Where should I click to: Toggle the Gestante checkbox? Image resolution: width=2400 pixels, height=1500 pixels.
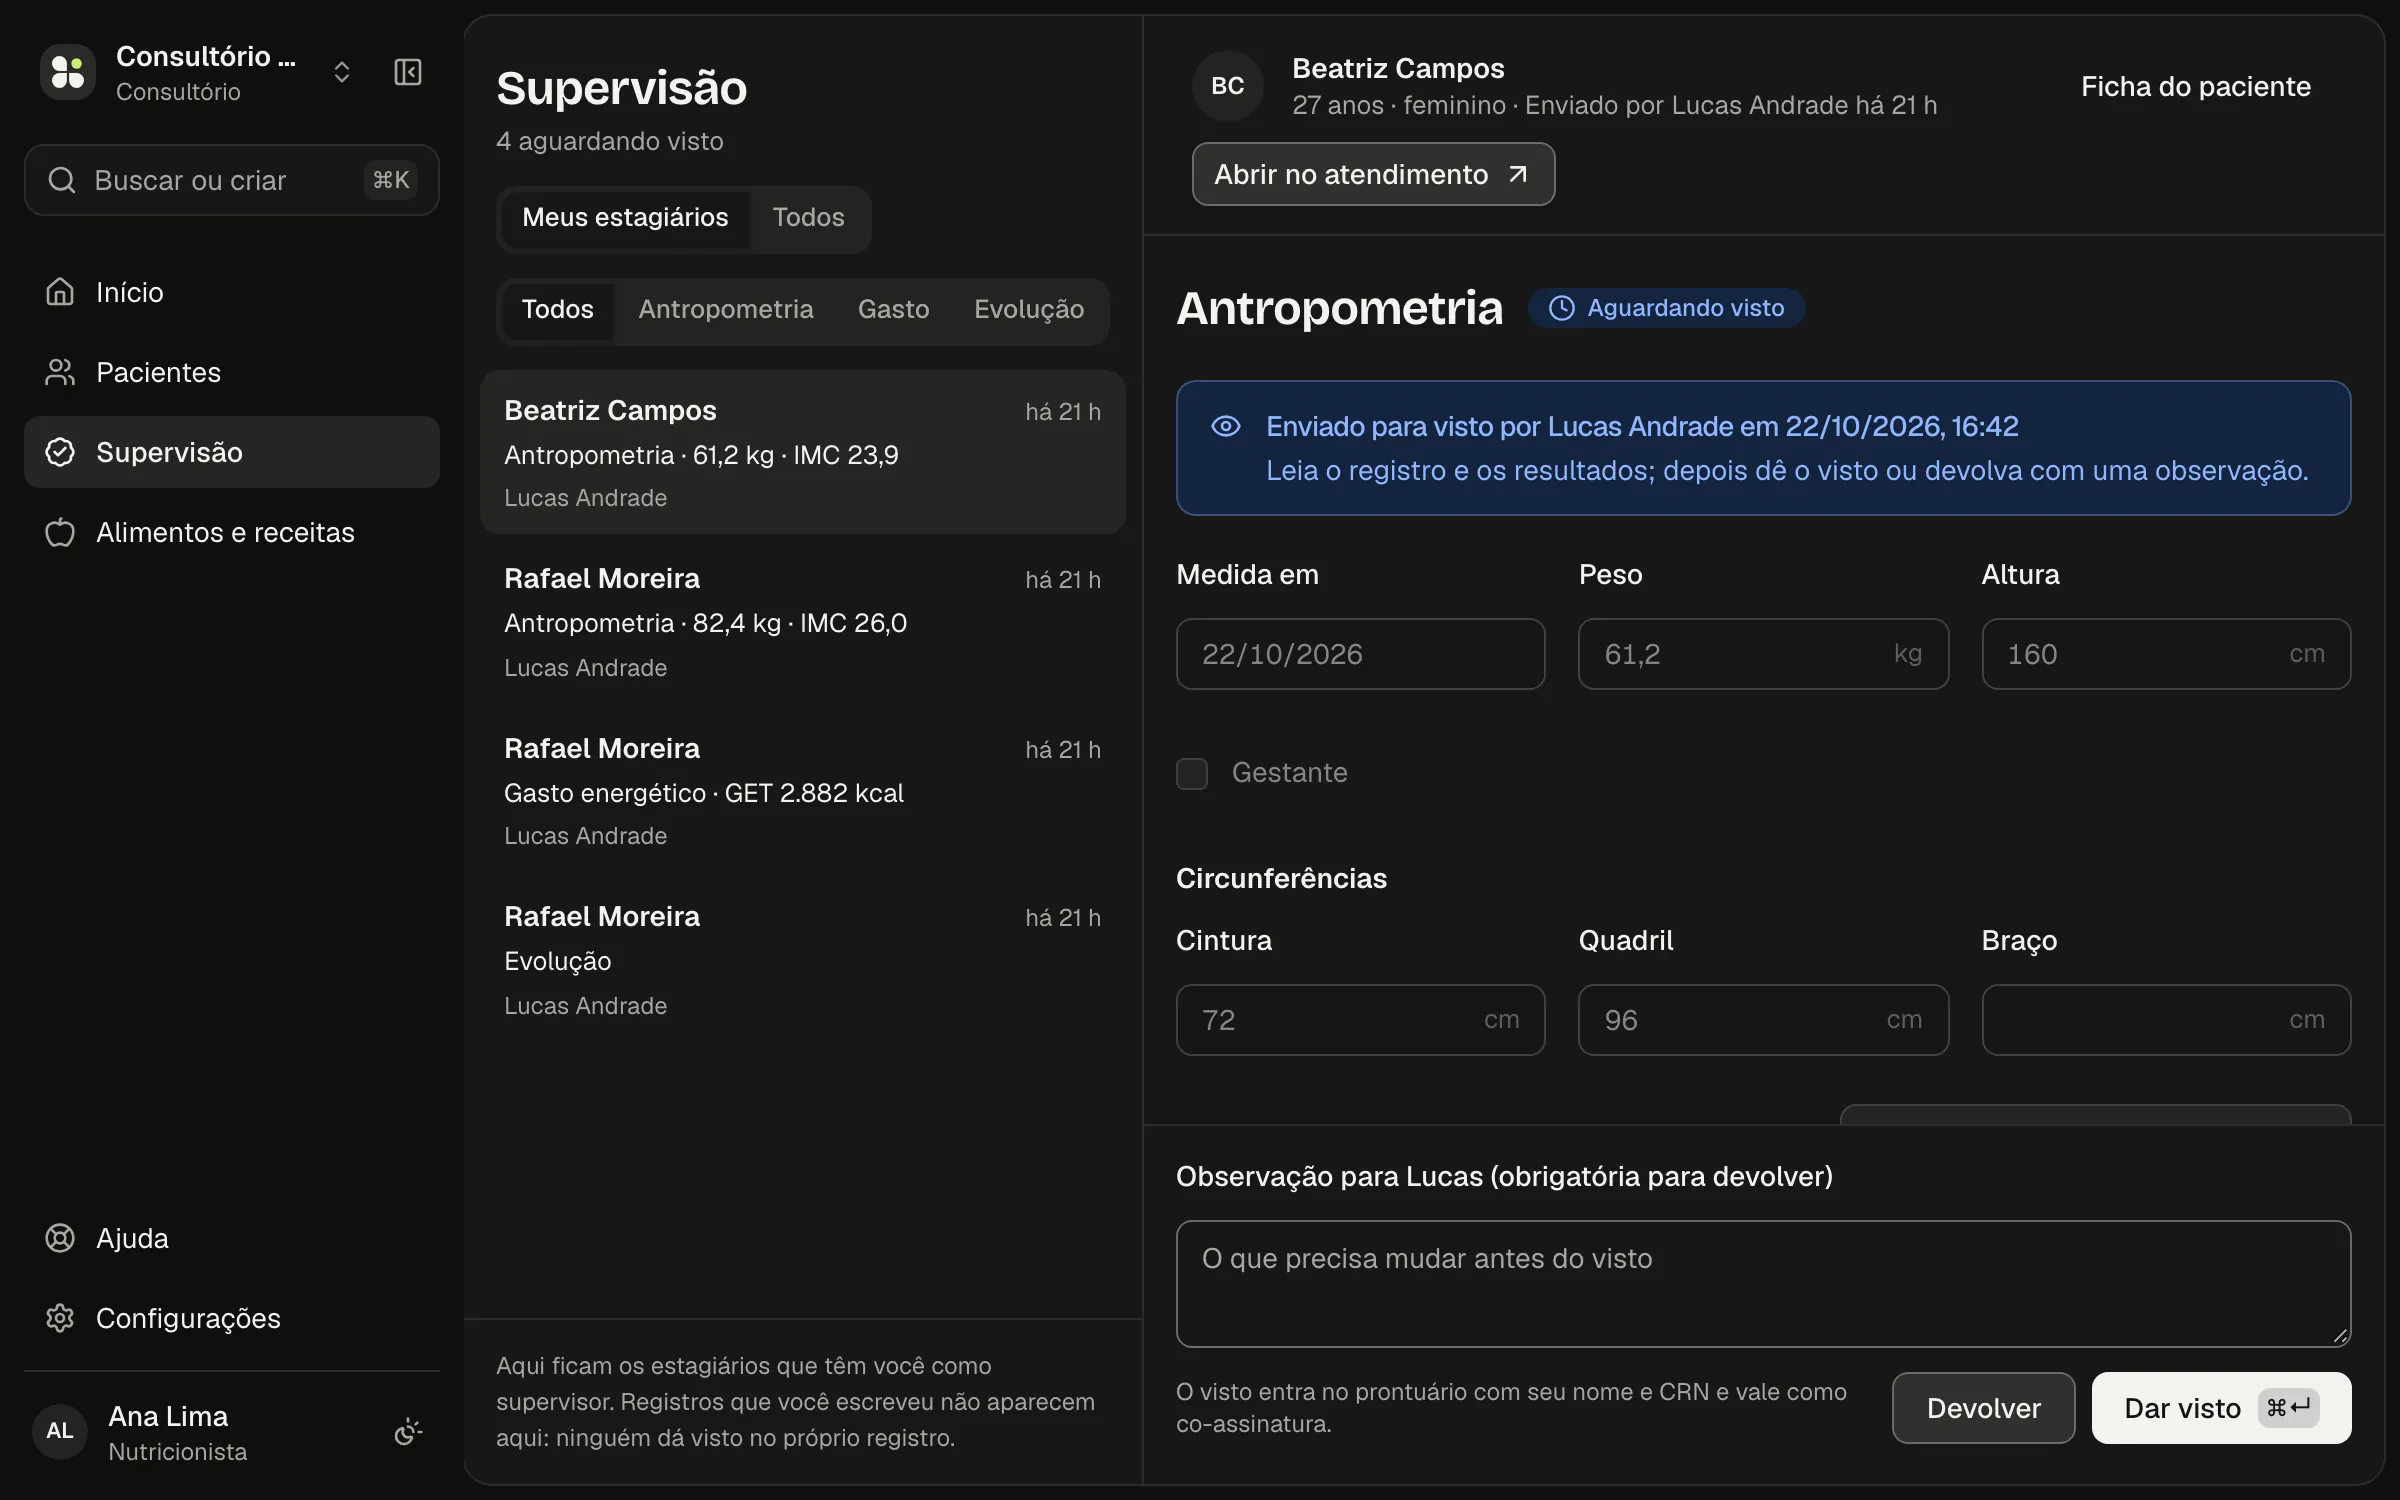[1192, 773]
